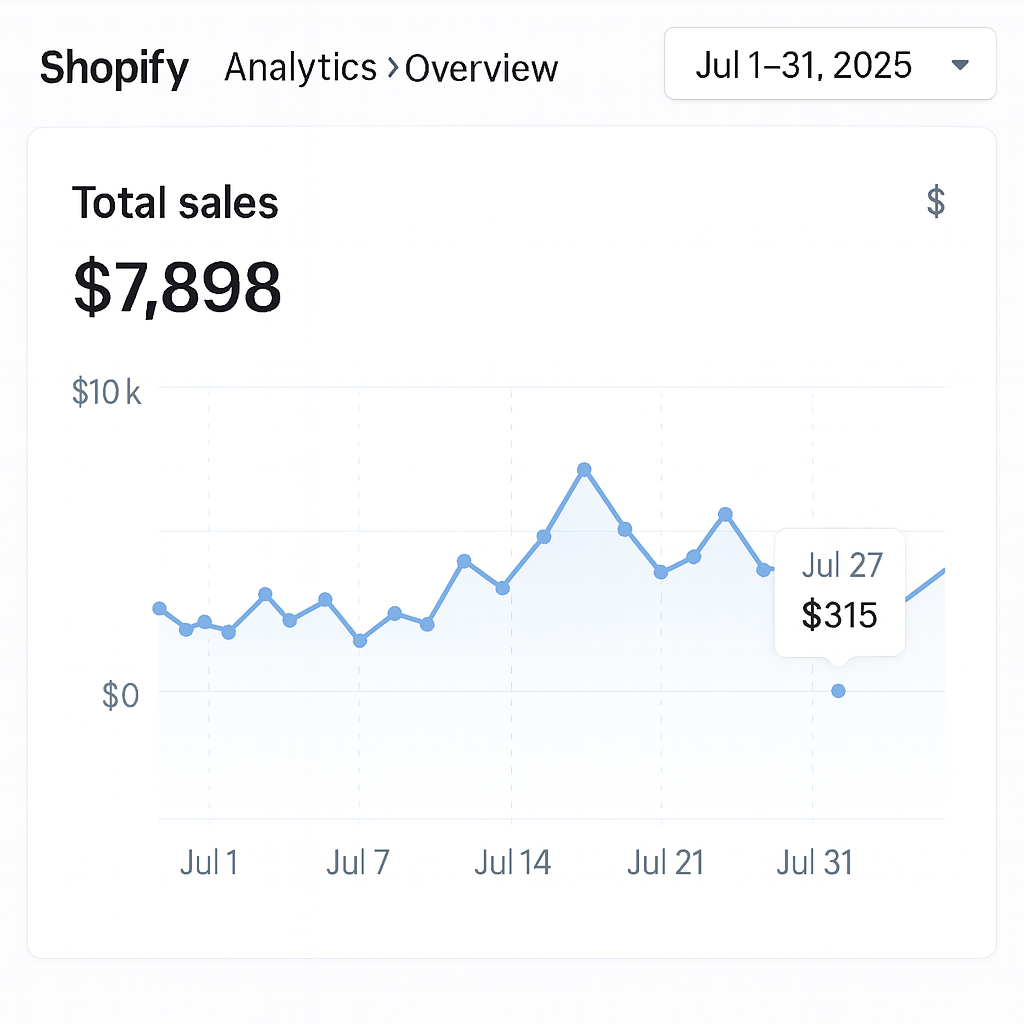Viewport: 1024px width, 1024px height.
Task: Go to the Analytics breadcrumb
Action: [300, 68]
